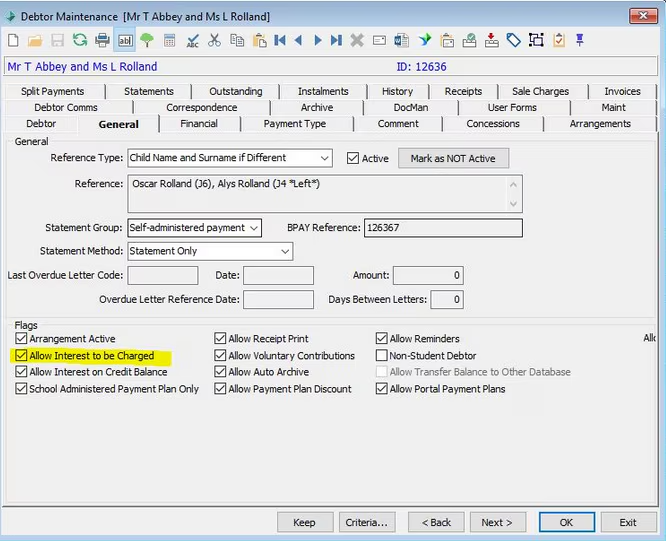Switch to the Financial tab

pos(199,124)
